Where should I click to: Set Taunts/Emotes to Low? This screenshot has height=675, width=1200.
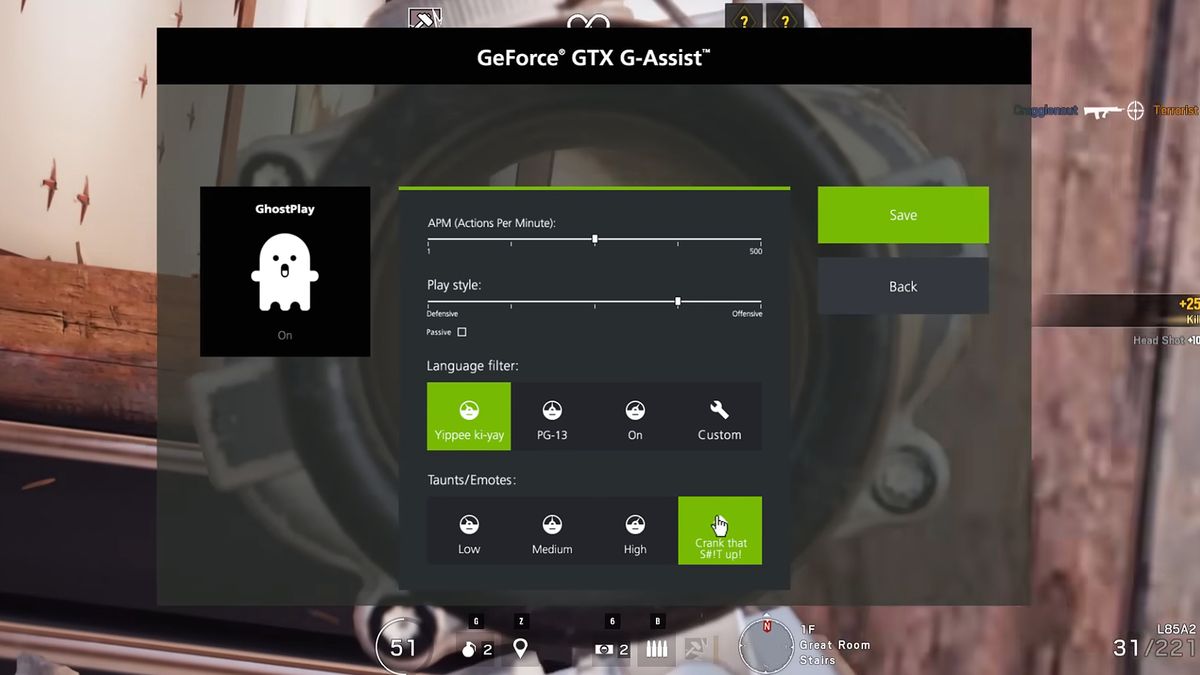point(469,530)
